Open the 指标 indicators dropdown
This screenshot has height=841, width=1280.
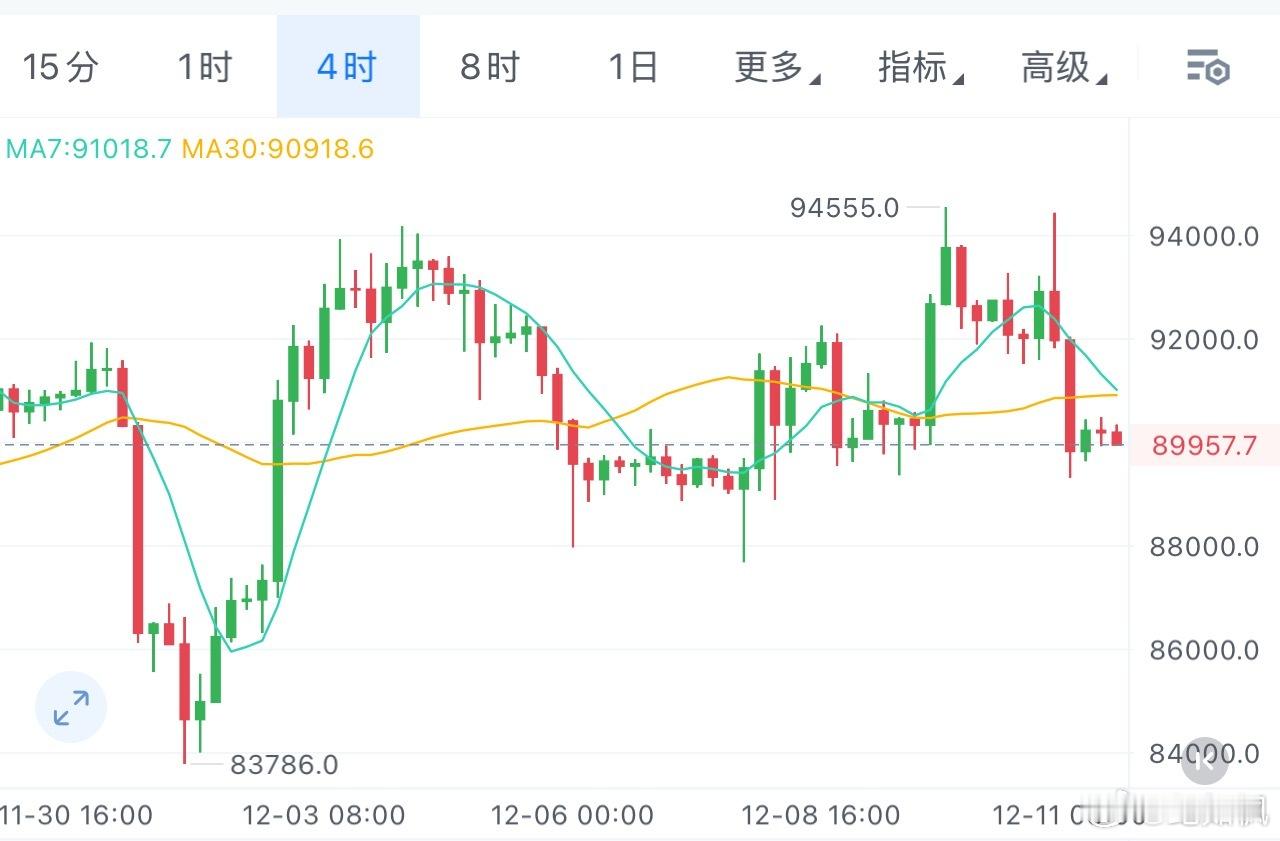[x=917, y=66]
